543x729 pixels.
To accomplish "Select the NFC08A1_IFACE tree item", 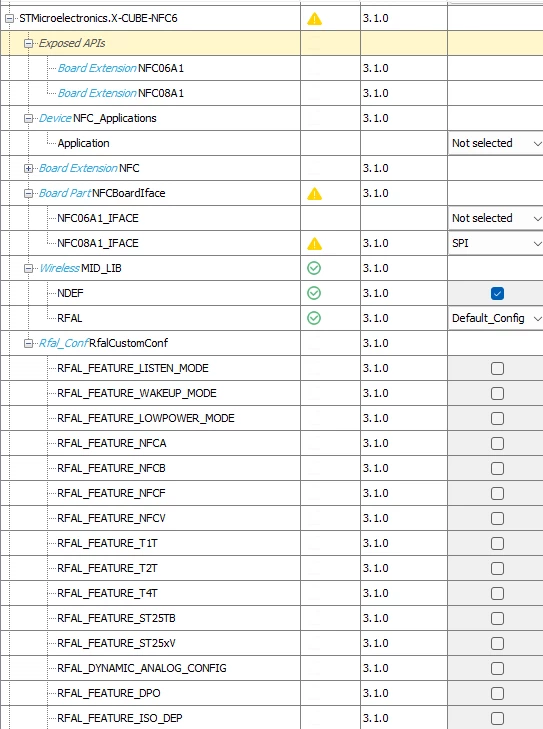I will point(98,243).
